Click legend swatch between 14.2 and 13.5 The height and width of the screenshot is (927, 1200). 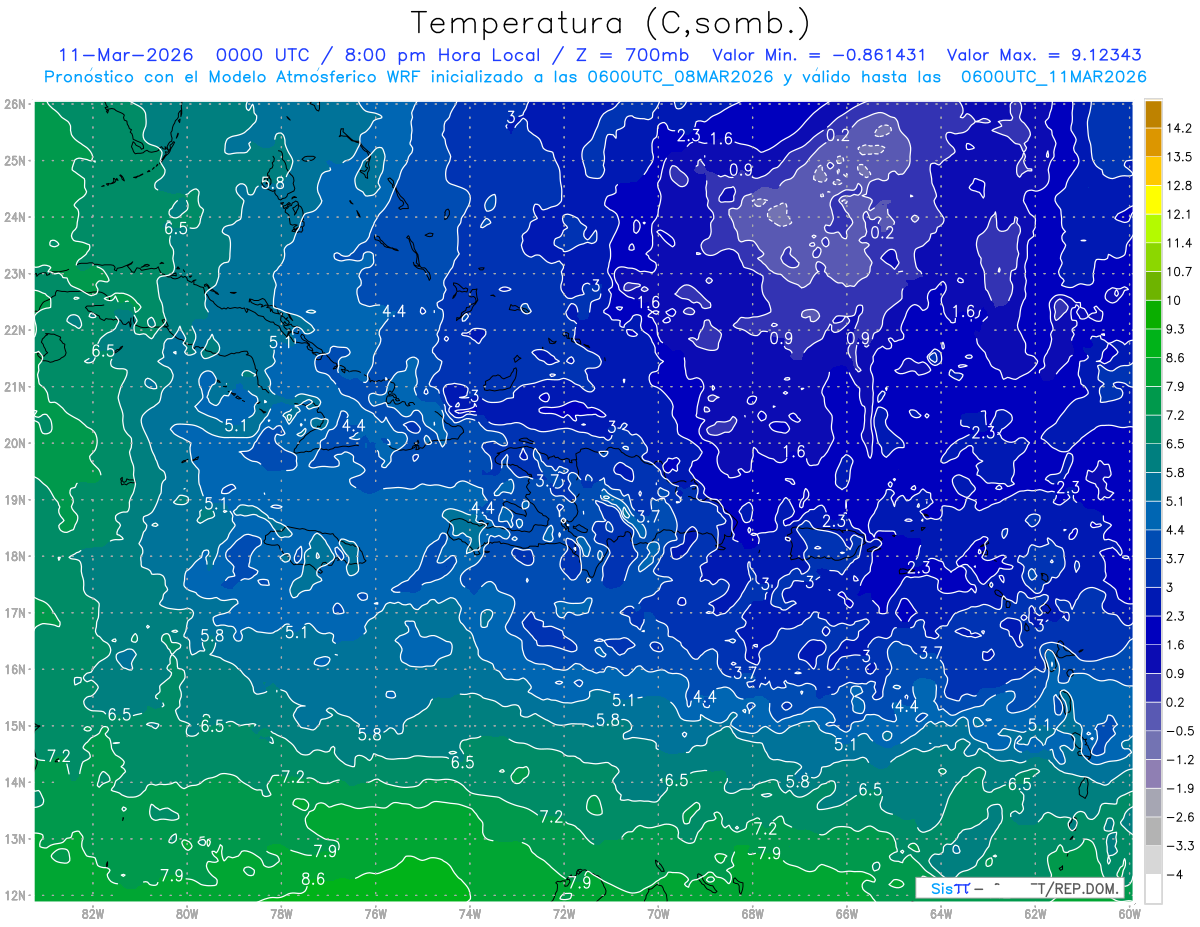(x=1153, y=143)
